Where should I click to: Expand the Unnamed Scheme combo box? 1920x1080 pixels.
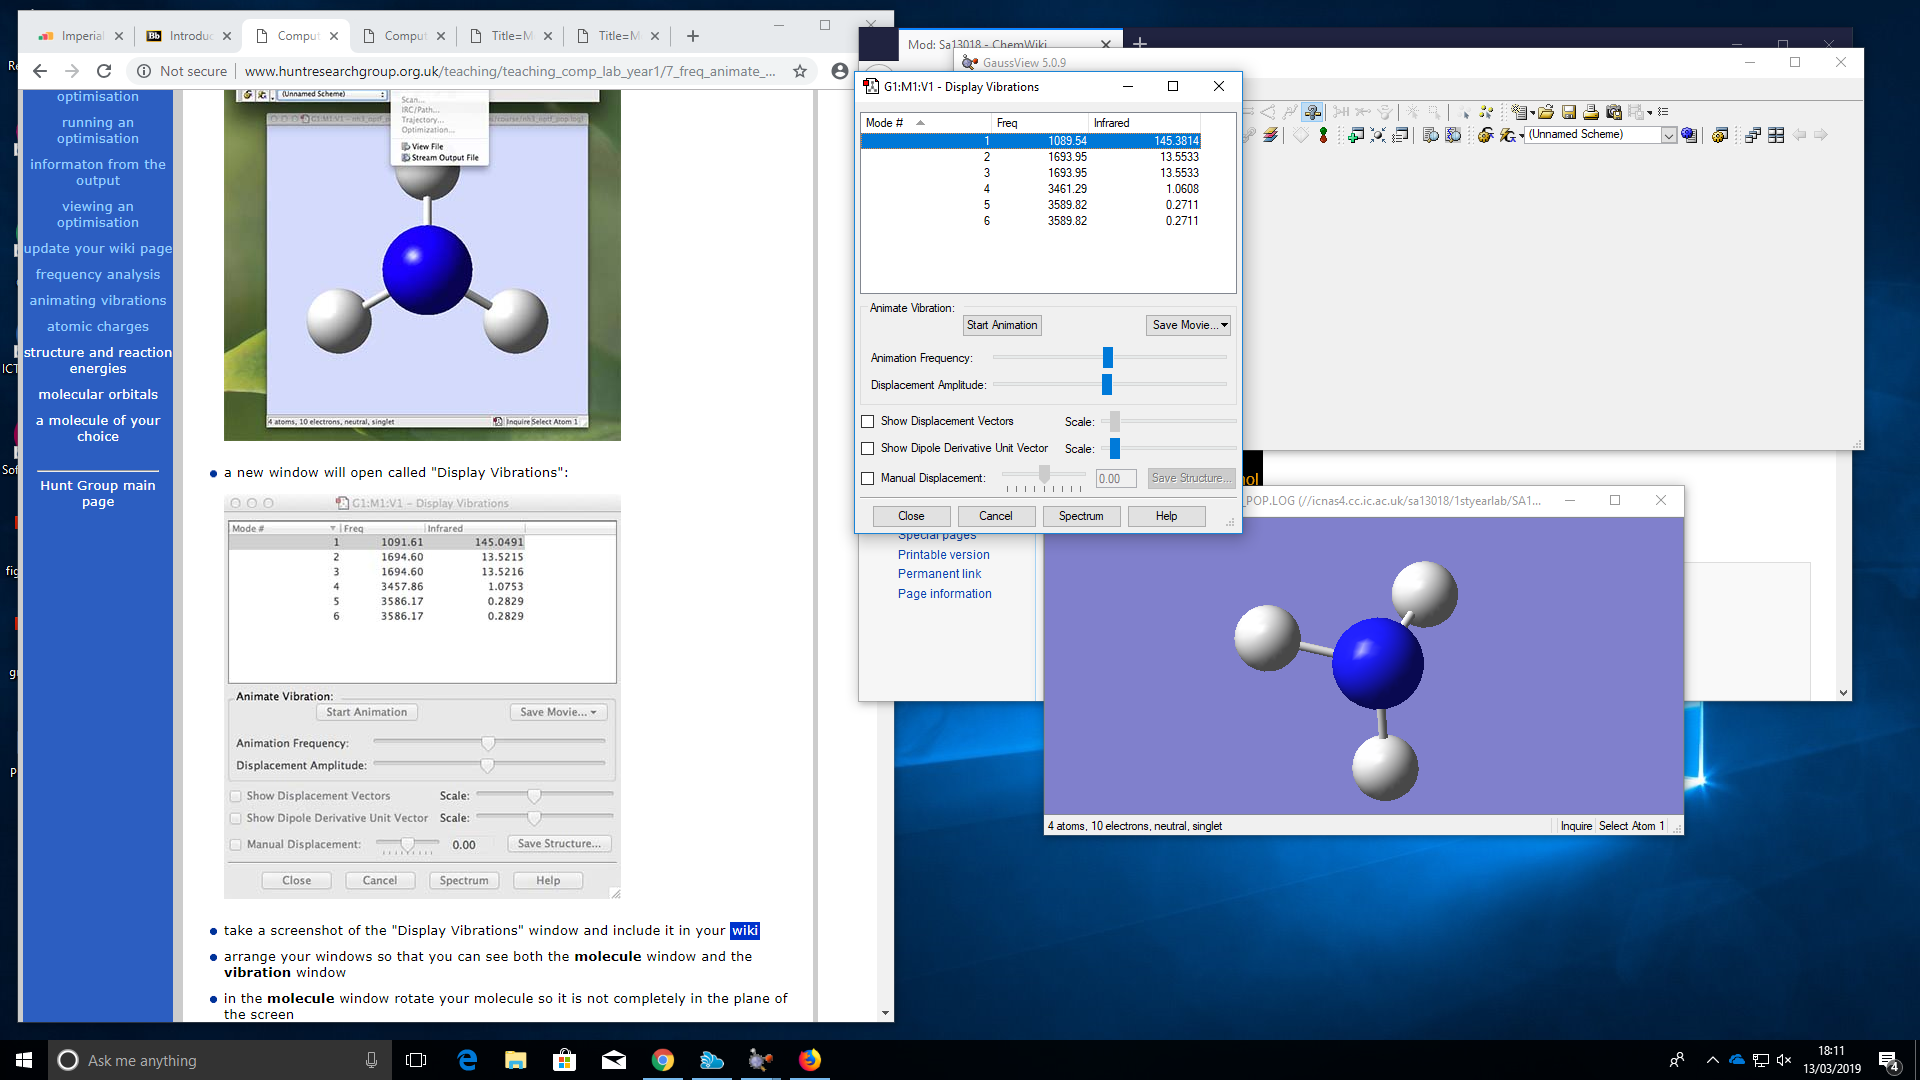(1668, 135)
